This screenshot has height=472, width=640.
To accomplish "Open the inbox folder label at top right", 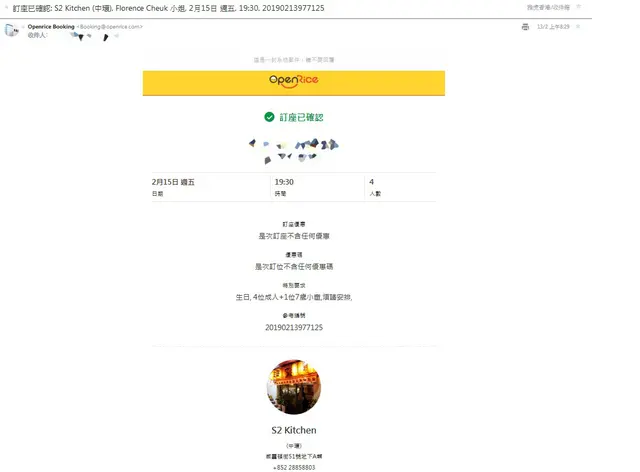I will [548, 7].
